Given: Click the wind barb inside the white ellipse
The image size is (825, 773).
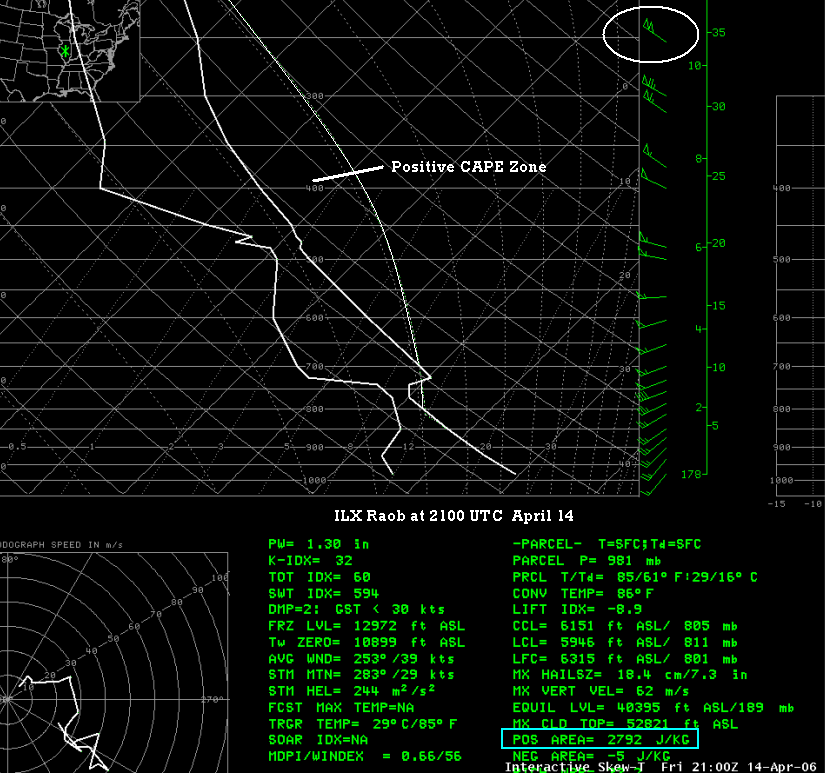Looking at the screenshot, I should (x=653, y=30).
